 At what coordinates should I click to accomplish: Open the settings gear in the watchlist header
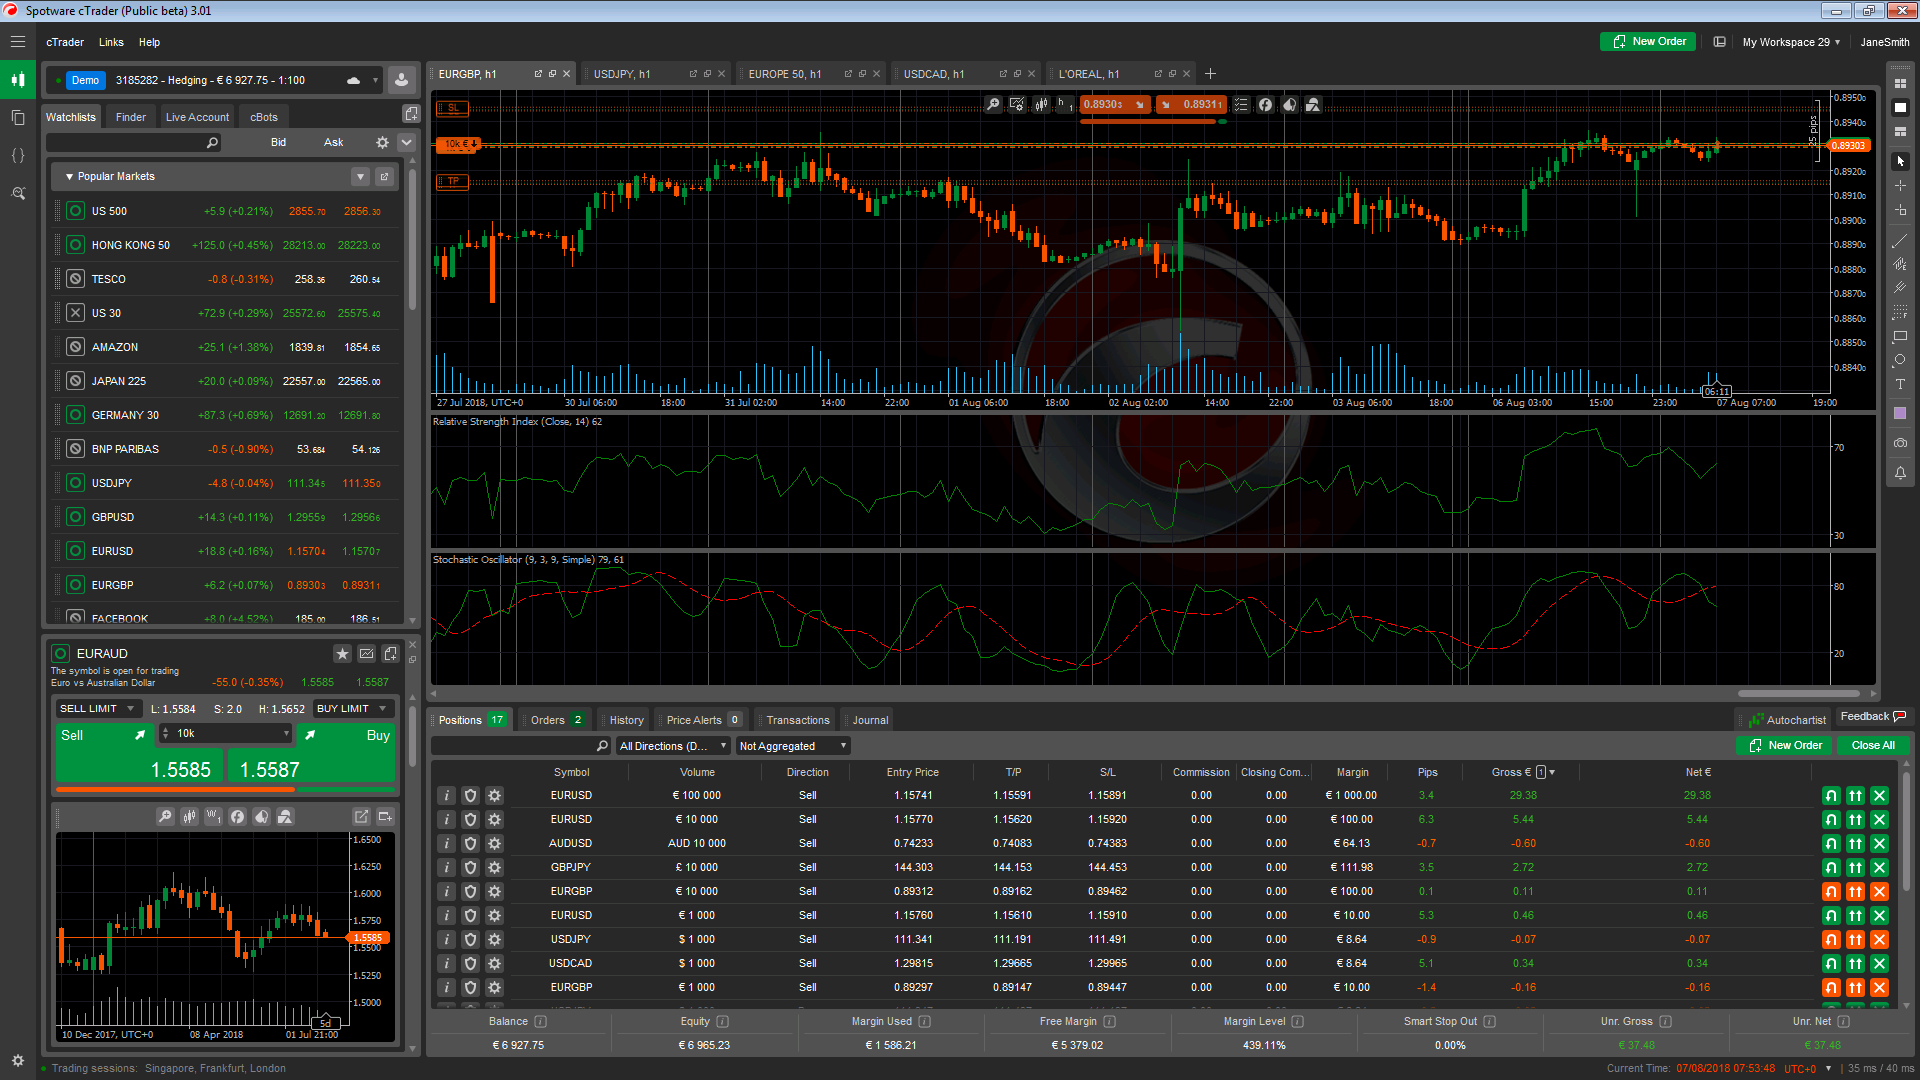tap(382, 143)
